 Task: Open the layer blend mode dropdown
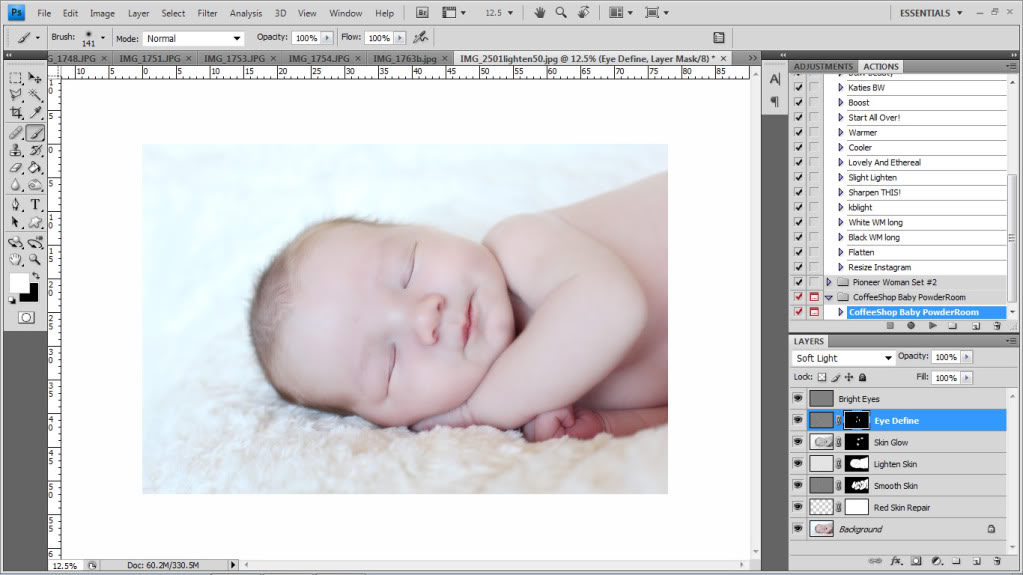tap(843, 358)
